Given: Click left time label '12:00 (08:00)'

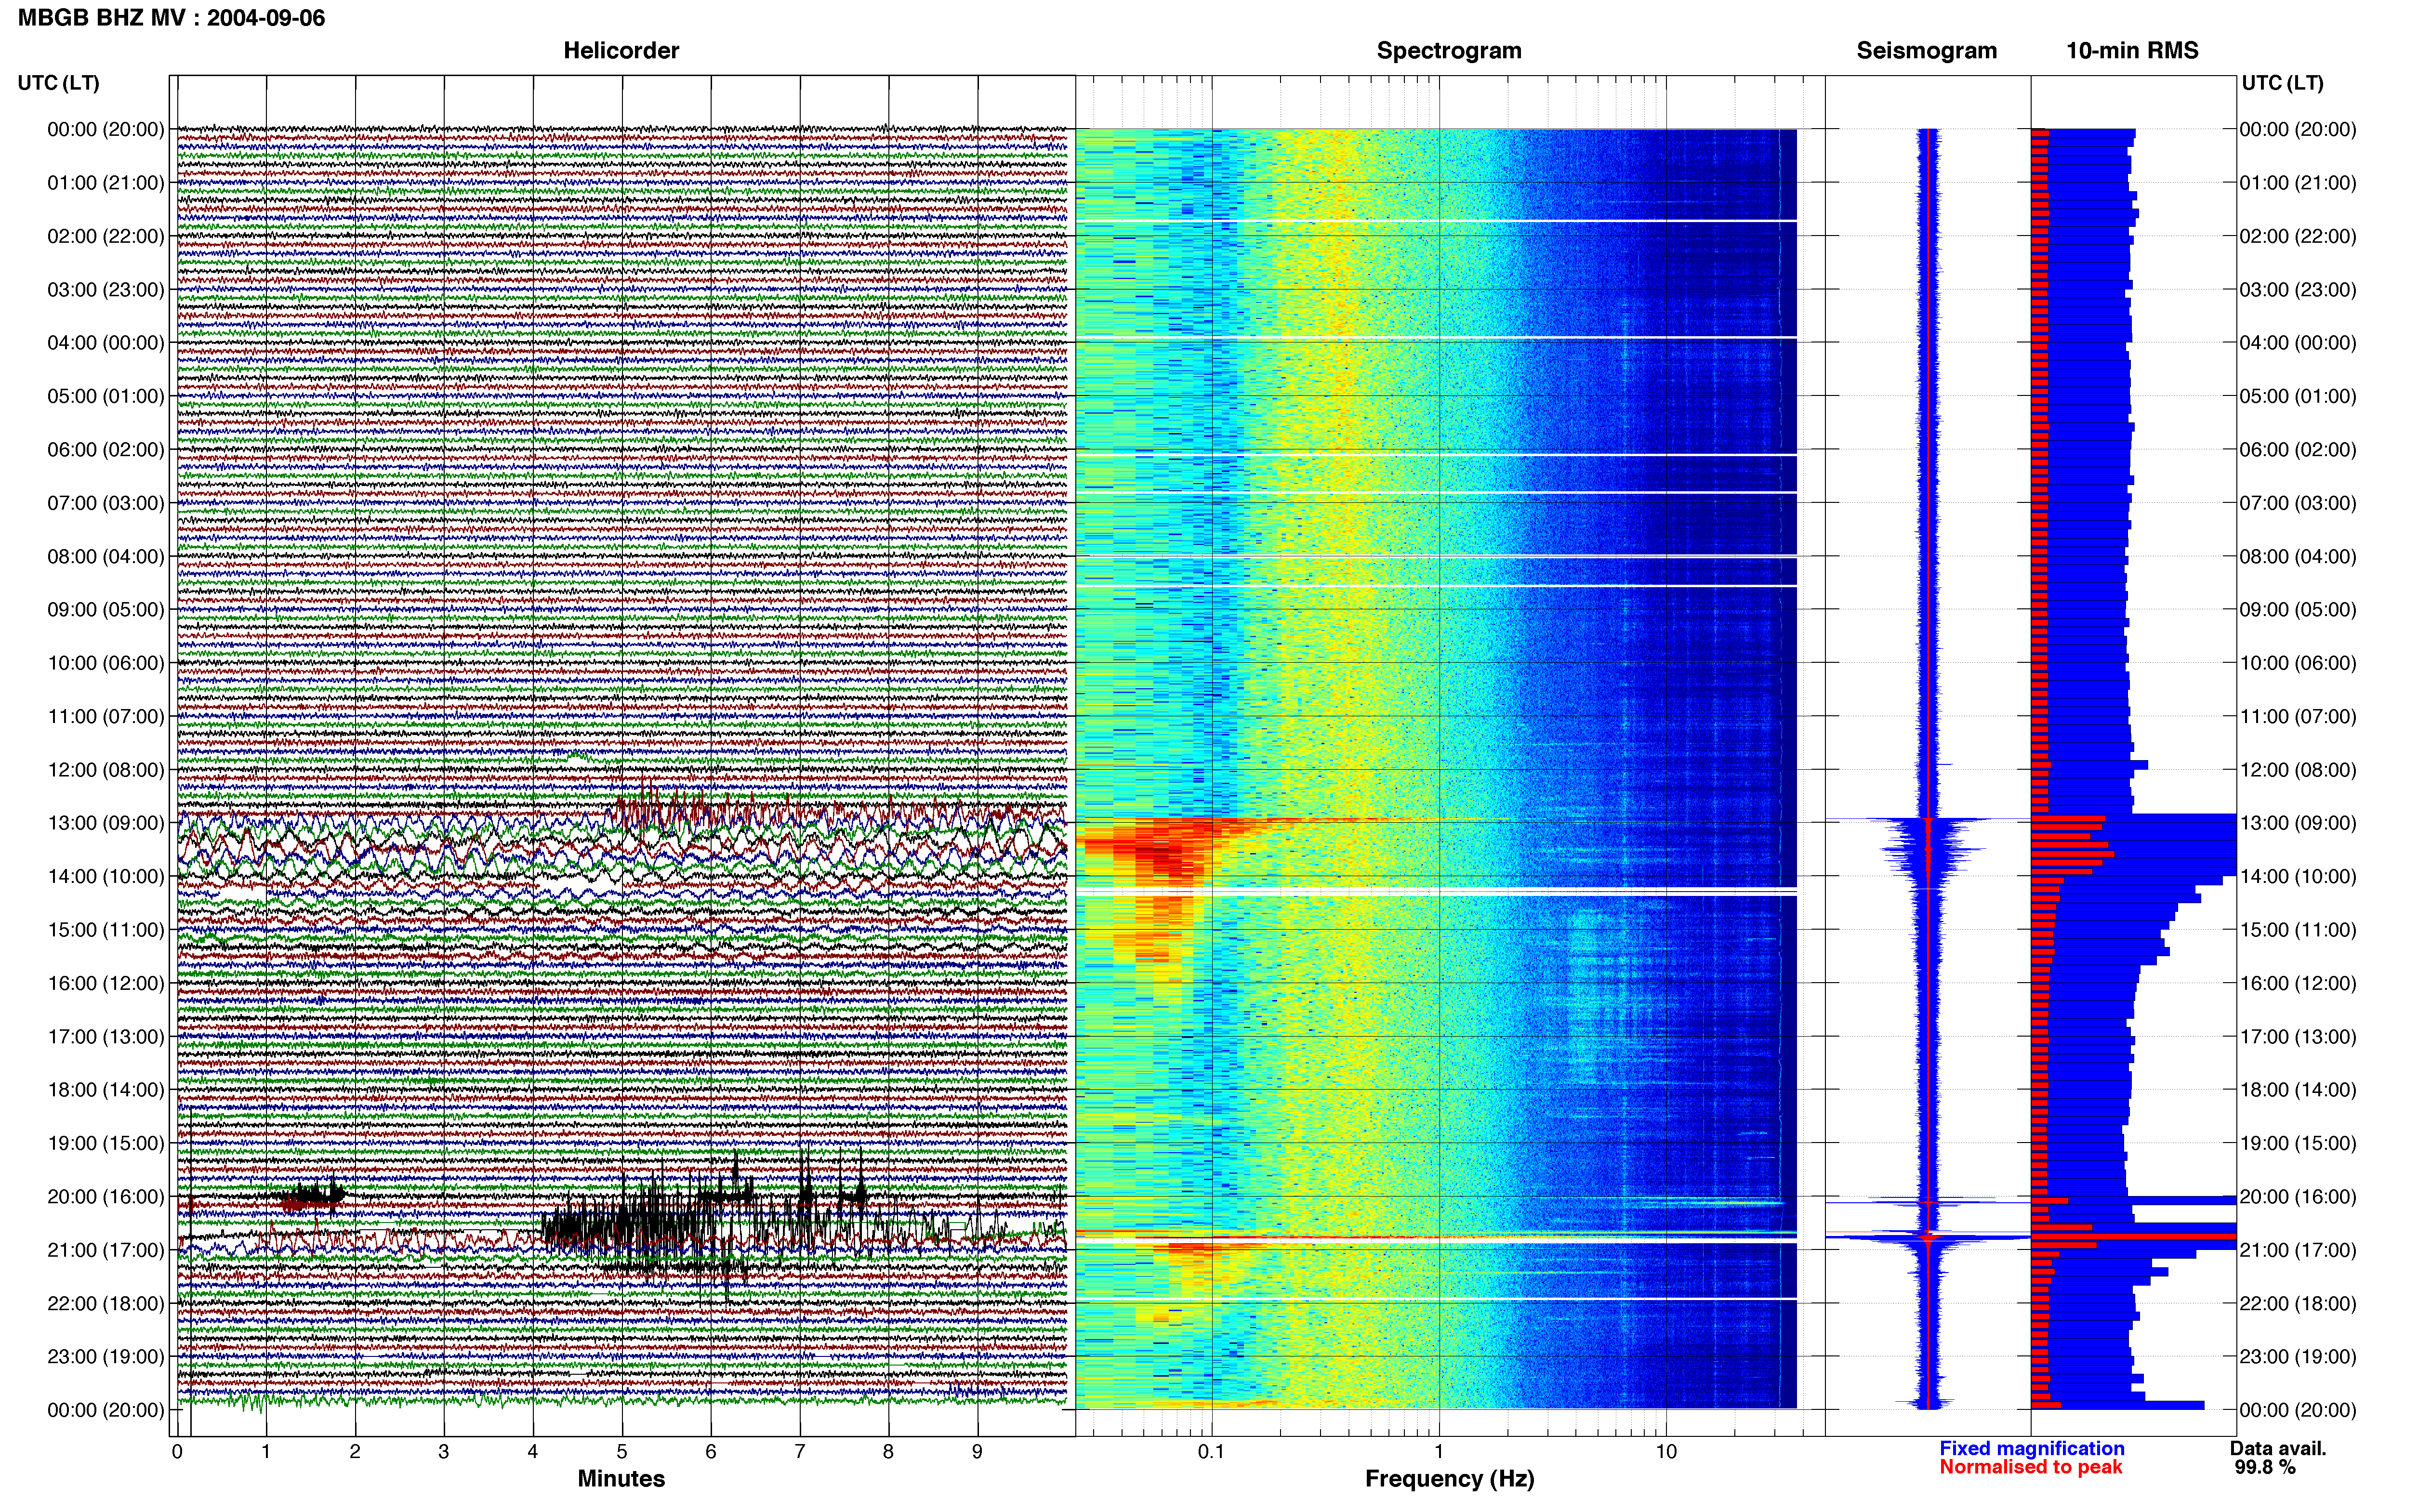Looking at the screenshot, I should 106,770.
